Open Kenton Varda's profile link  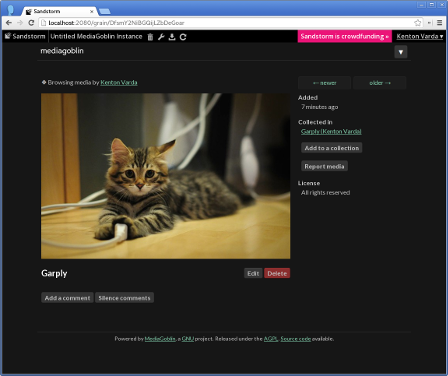(119, 82)
